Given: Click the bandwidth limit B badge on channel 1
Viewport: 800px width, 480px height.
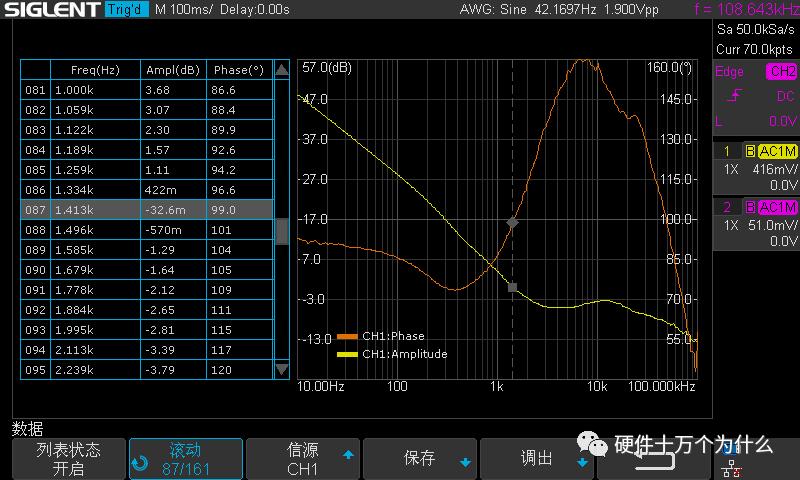Looking at the screenshot, I should tap(750, 151).
